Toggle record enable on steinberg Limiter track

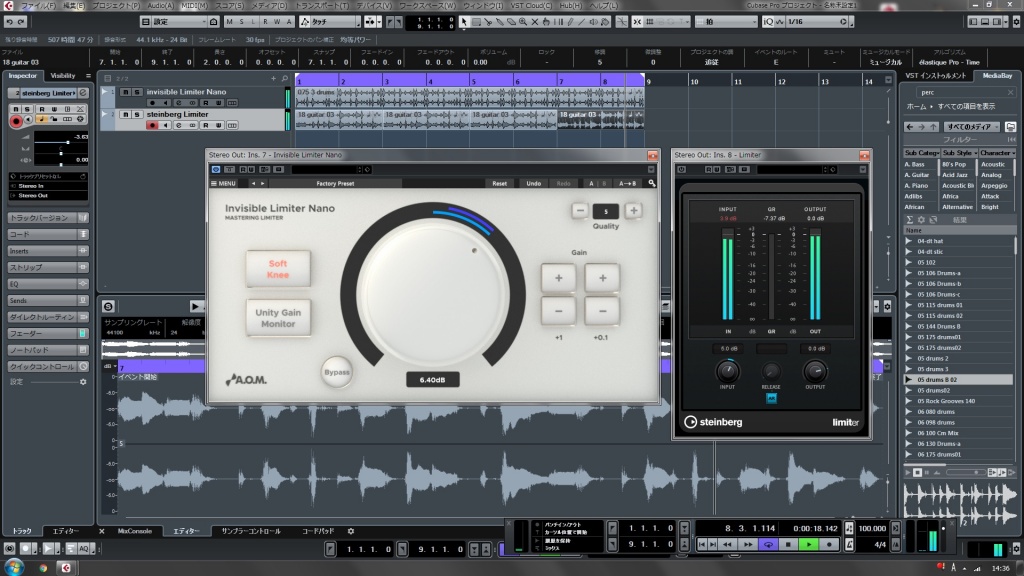click(153, 125)
